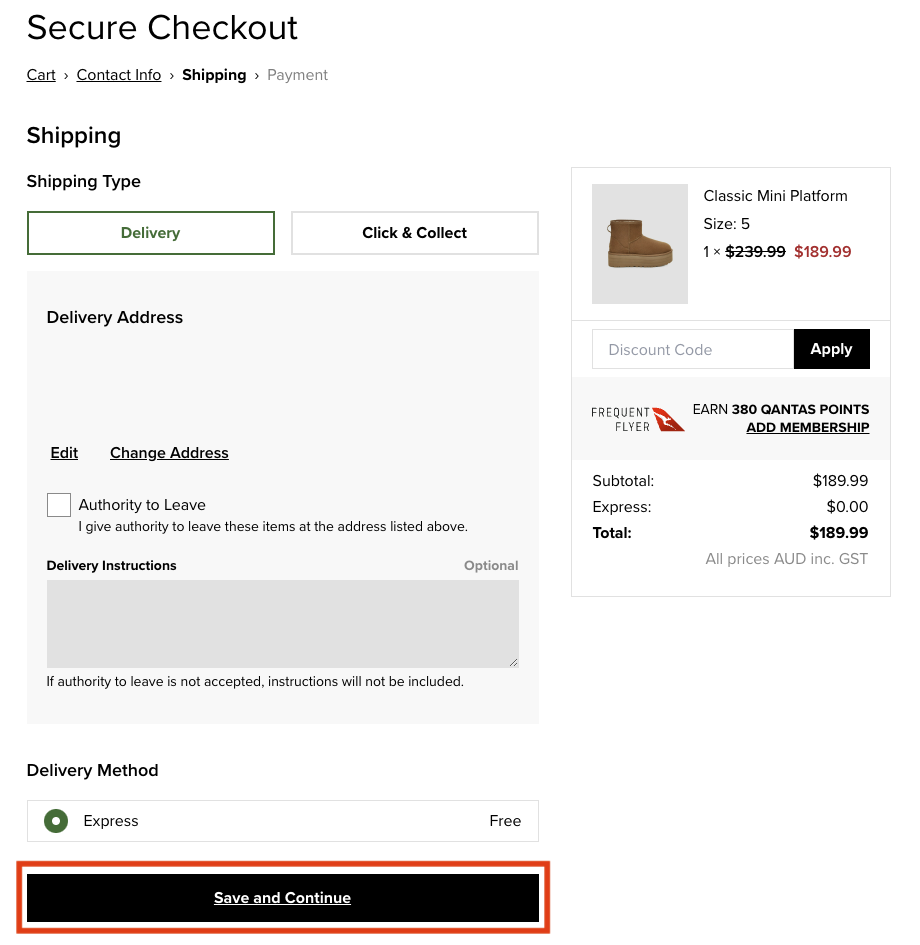920x945 pixels.
Task: Click the Shipping breadcrumb step
Action: pyautogui.click(x=214, y=75)
